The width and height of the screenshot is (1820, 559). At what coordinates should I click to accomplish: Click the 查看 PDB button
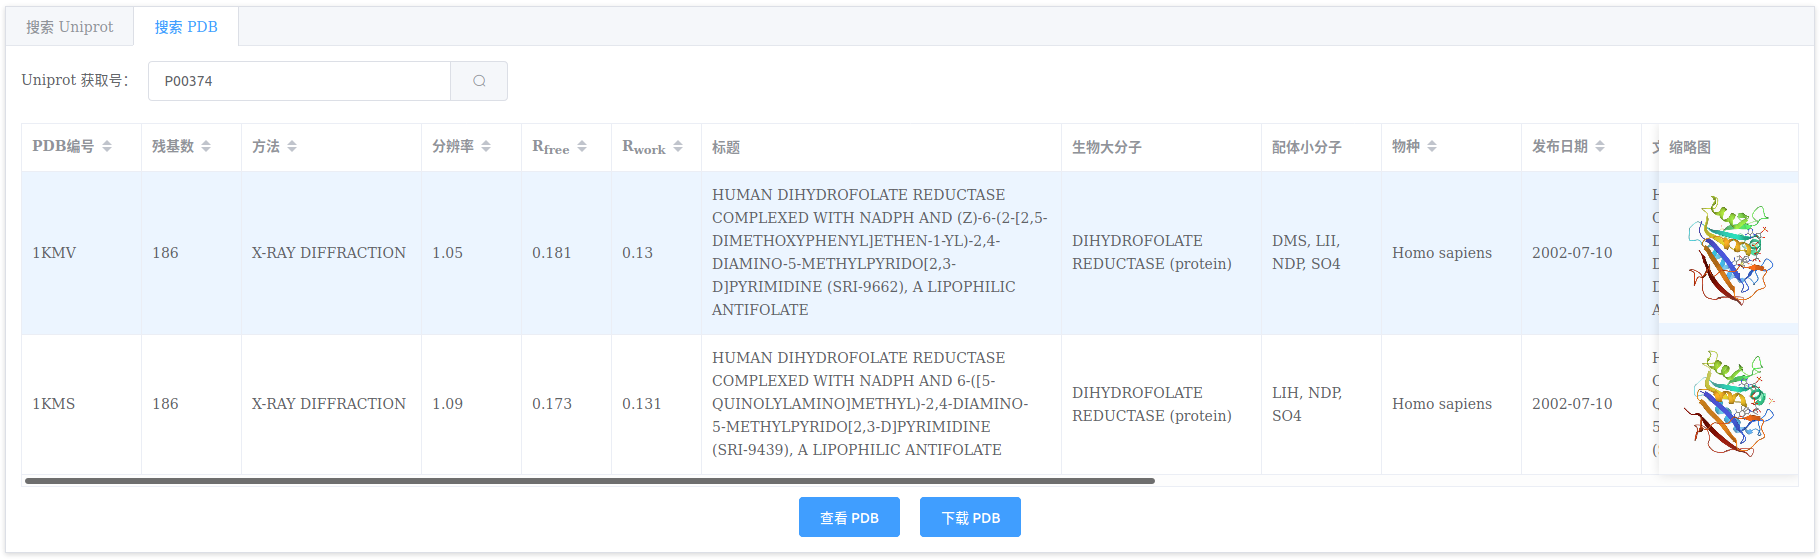click(x=849, y=517)
